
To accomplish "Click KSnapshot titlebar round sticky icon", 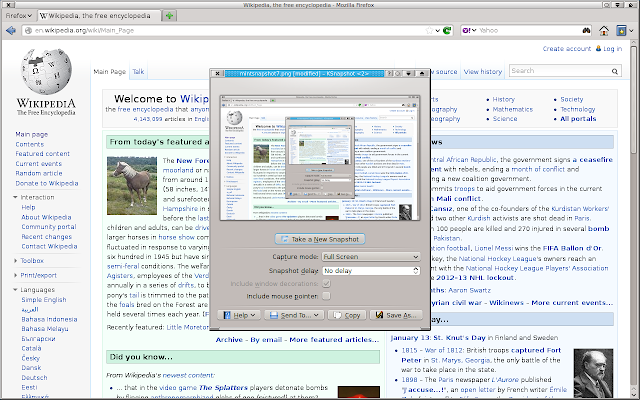I will click(x=398, y=73).
